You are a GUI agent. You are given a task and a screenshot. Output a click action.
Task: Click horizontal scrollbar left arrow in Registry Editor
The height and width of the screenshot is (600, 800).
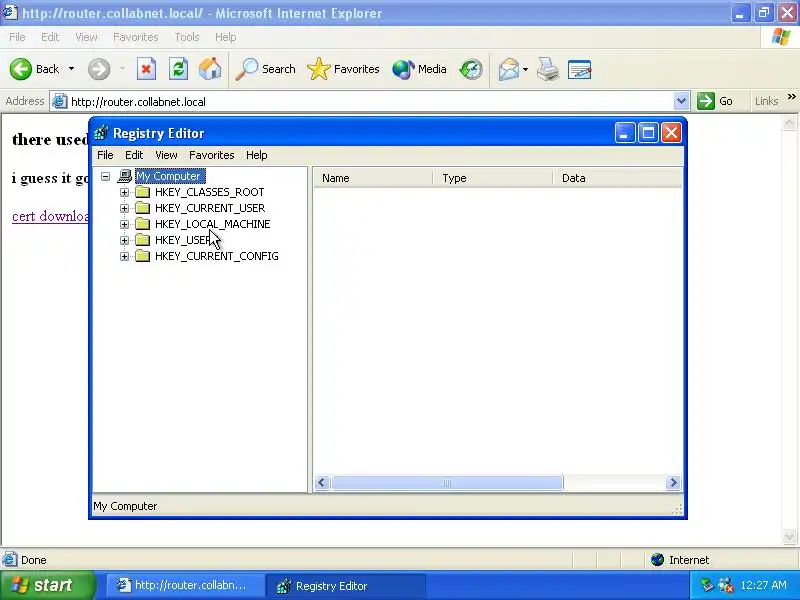(x=322, y=483)
